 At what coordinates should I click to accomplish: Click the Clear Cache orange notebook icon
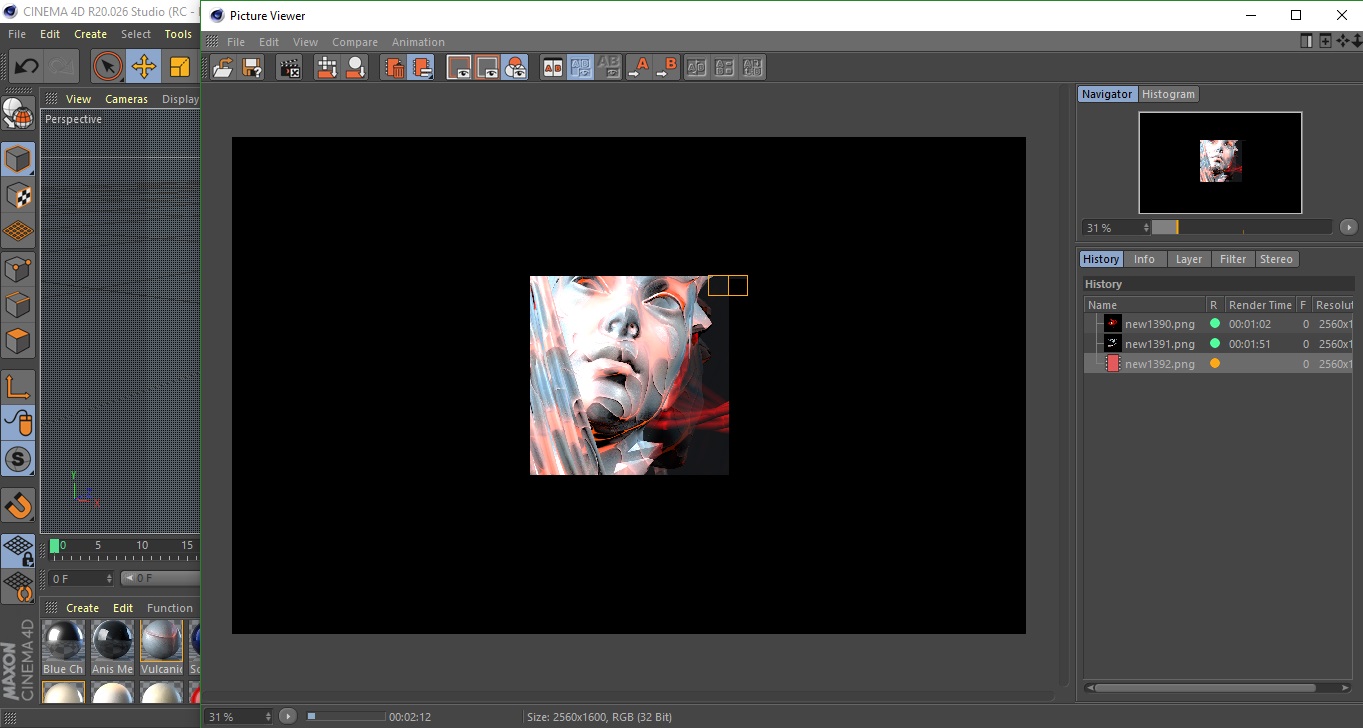(421, 68)
